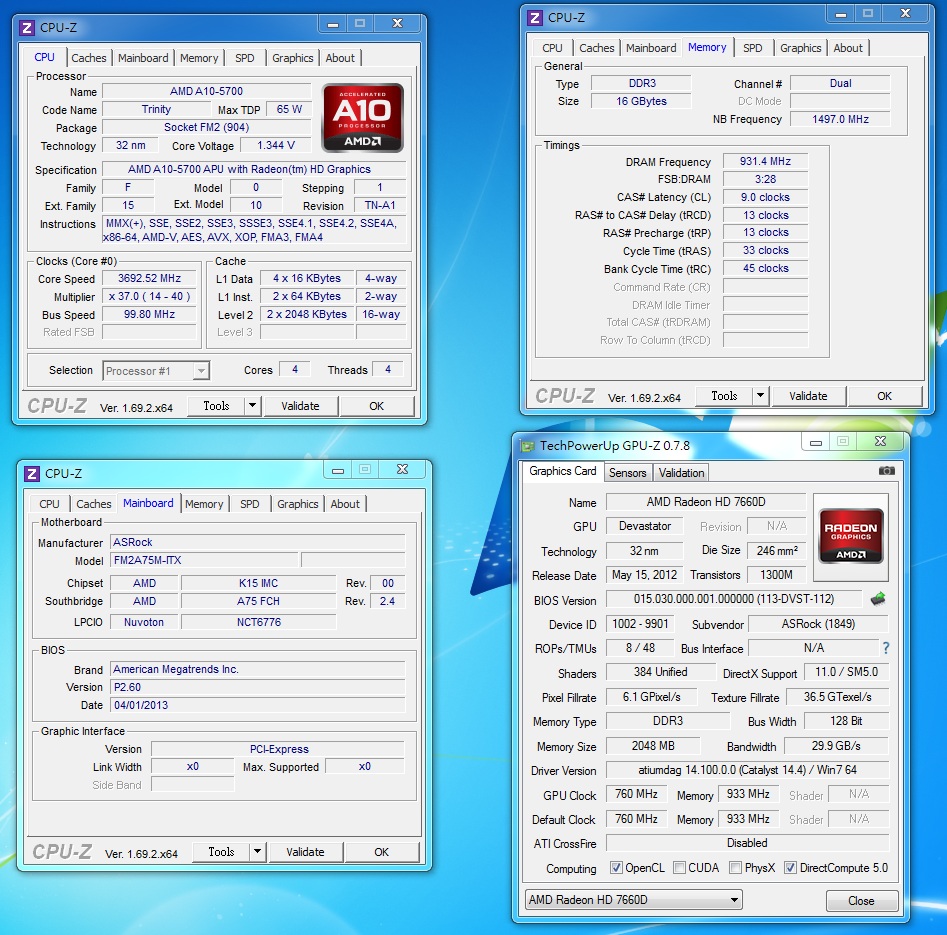Screen dimensions: 947x935
Task: Click the Tools button in the Memory-tab window
Action: [724, 396]
